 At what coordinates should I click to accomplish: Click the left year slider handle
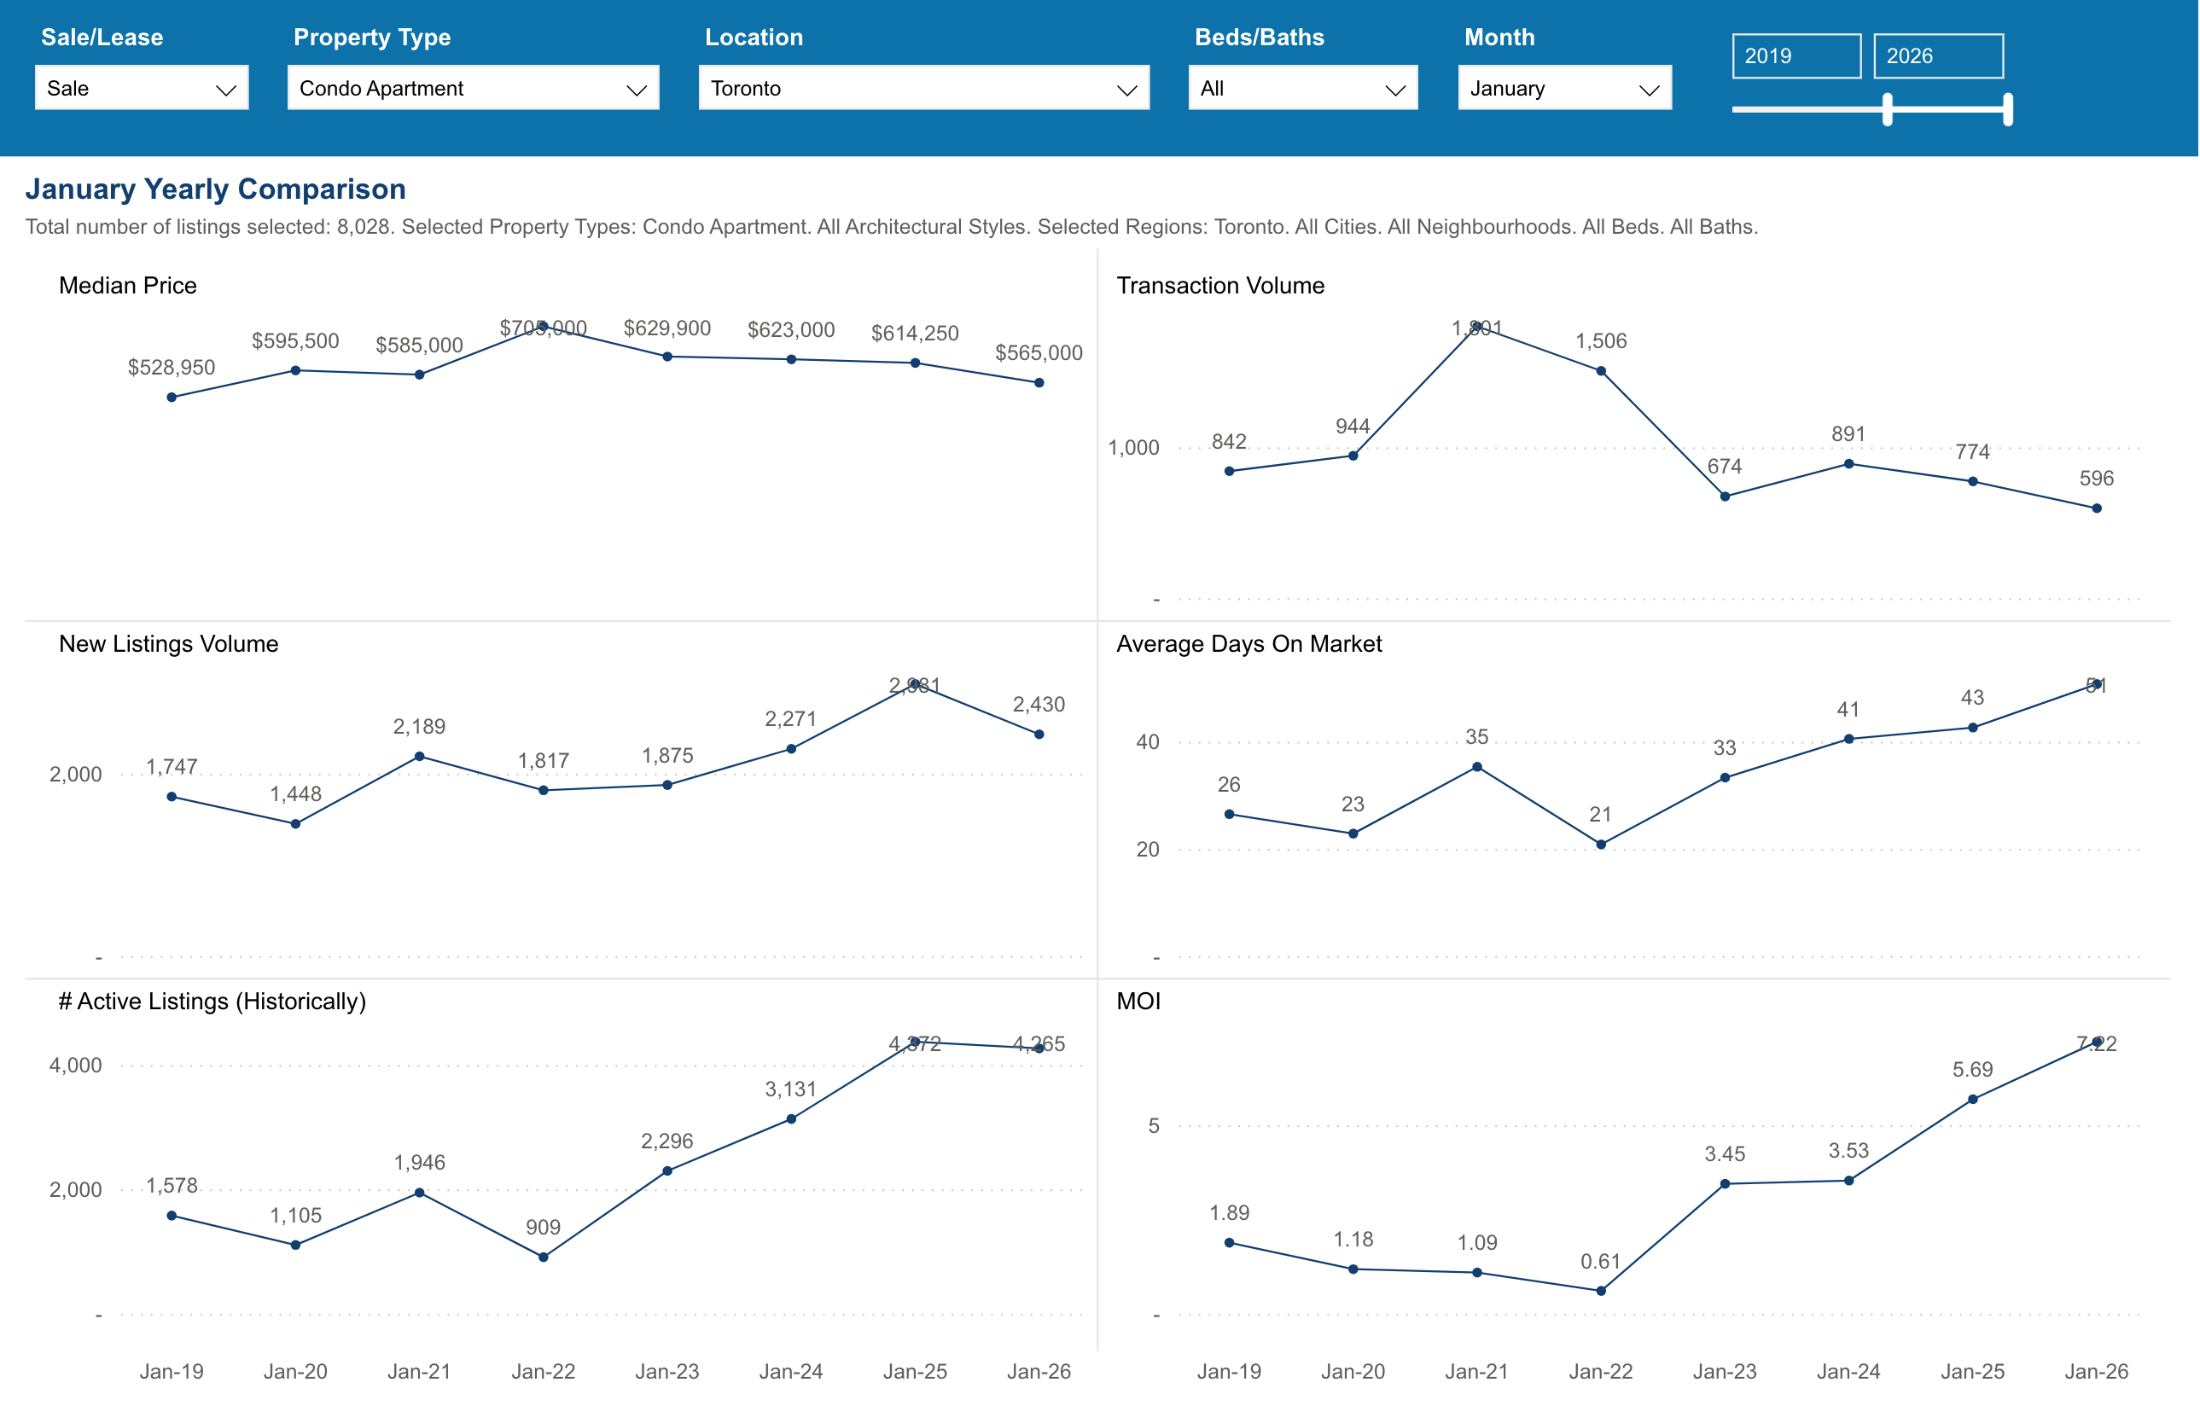(1887, 109)
